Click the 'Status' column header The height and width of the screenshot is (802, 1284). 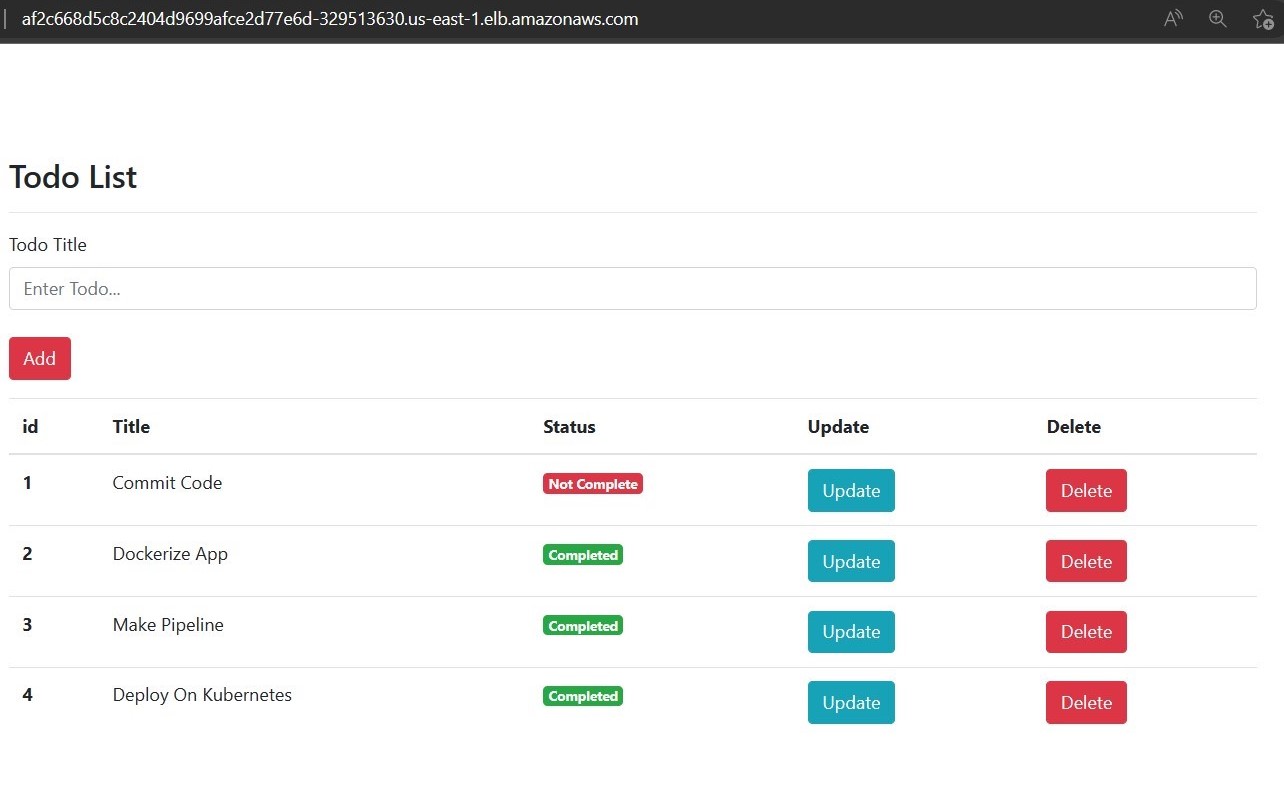(x=569, y=426)
